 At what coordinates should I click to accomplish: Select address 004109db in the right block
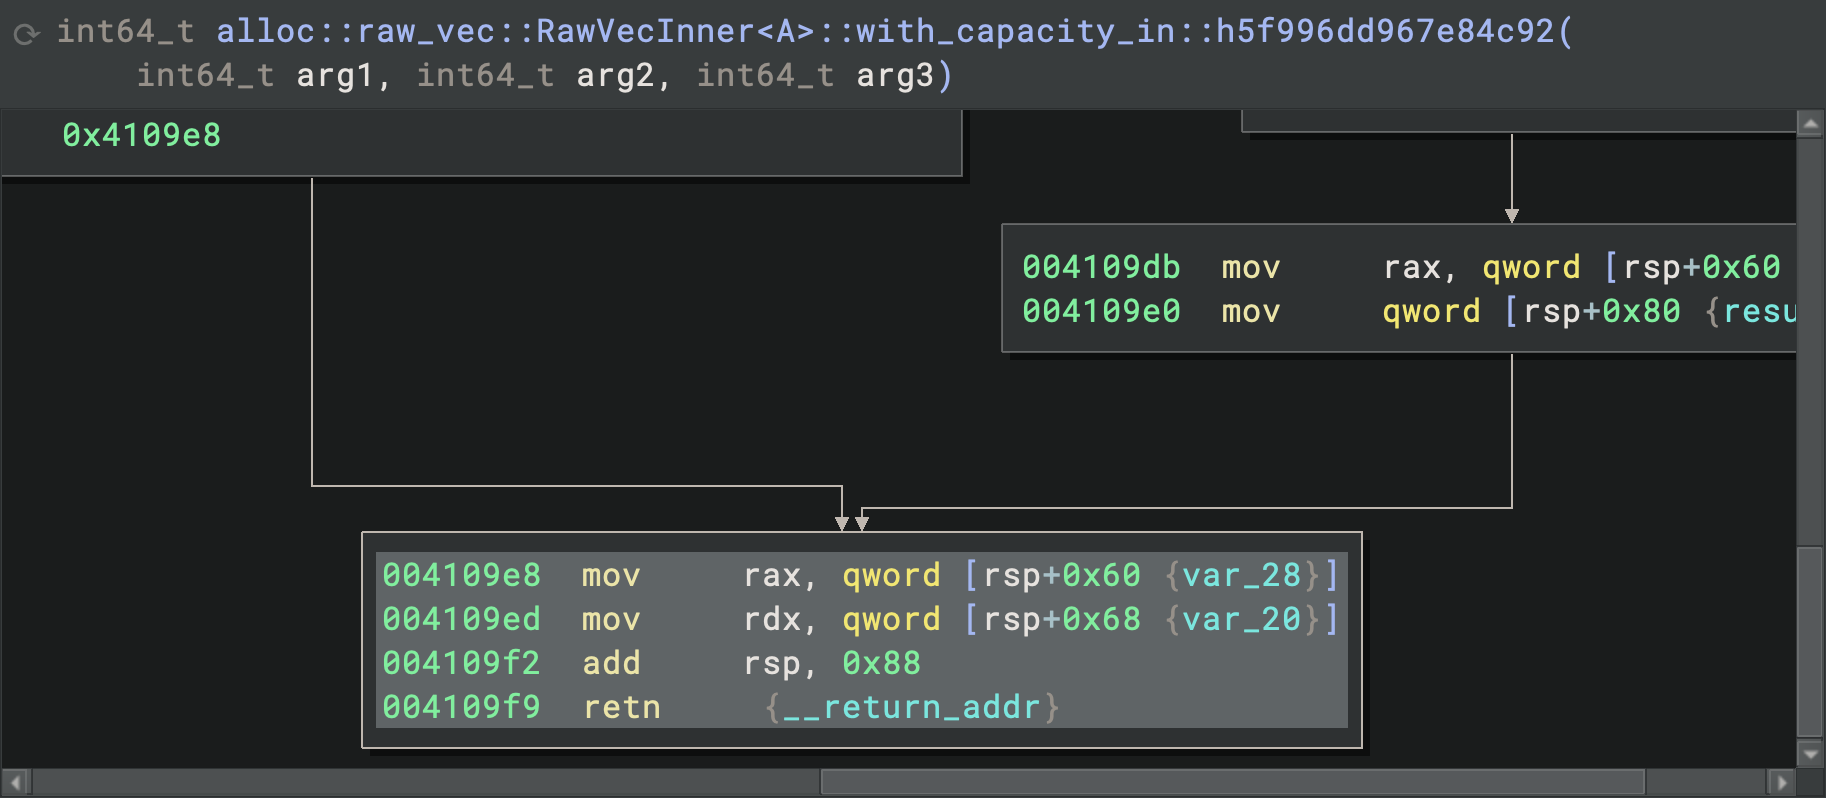coord(1101,267)
